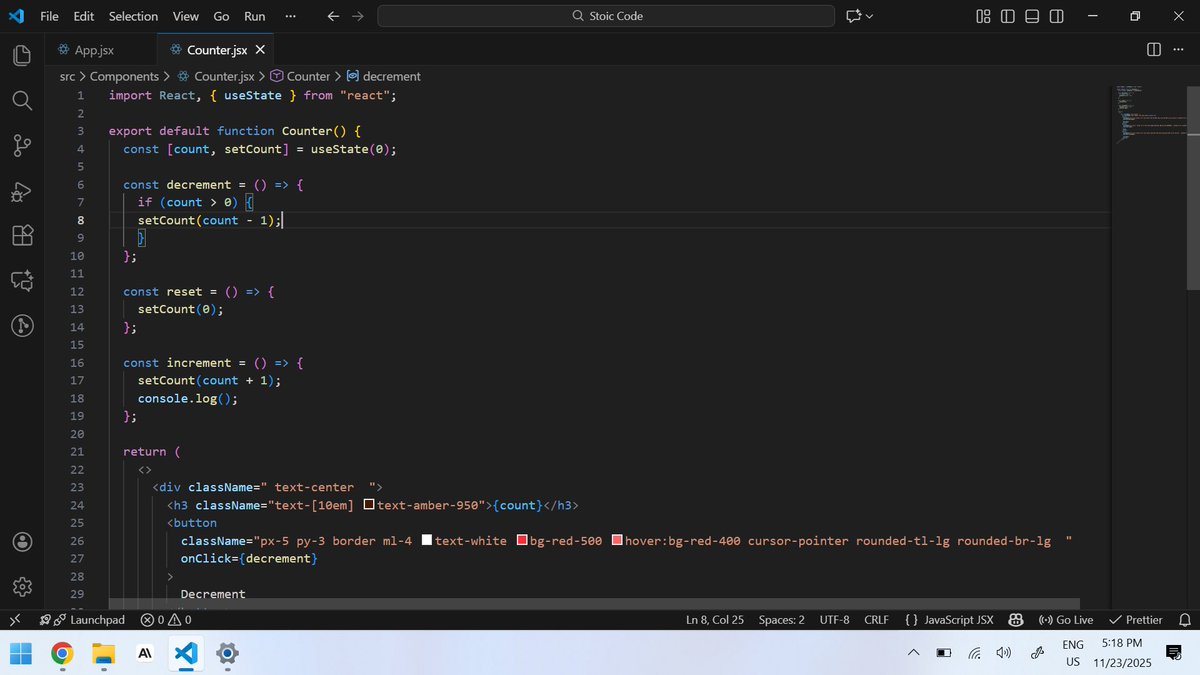Open Google Chrome from the taskbar
The image size is (1200, 675).
62,654
